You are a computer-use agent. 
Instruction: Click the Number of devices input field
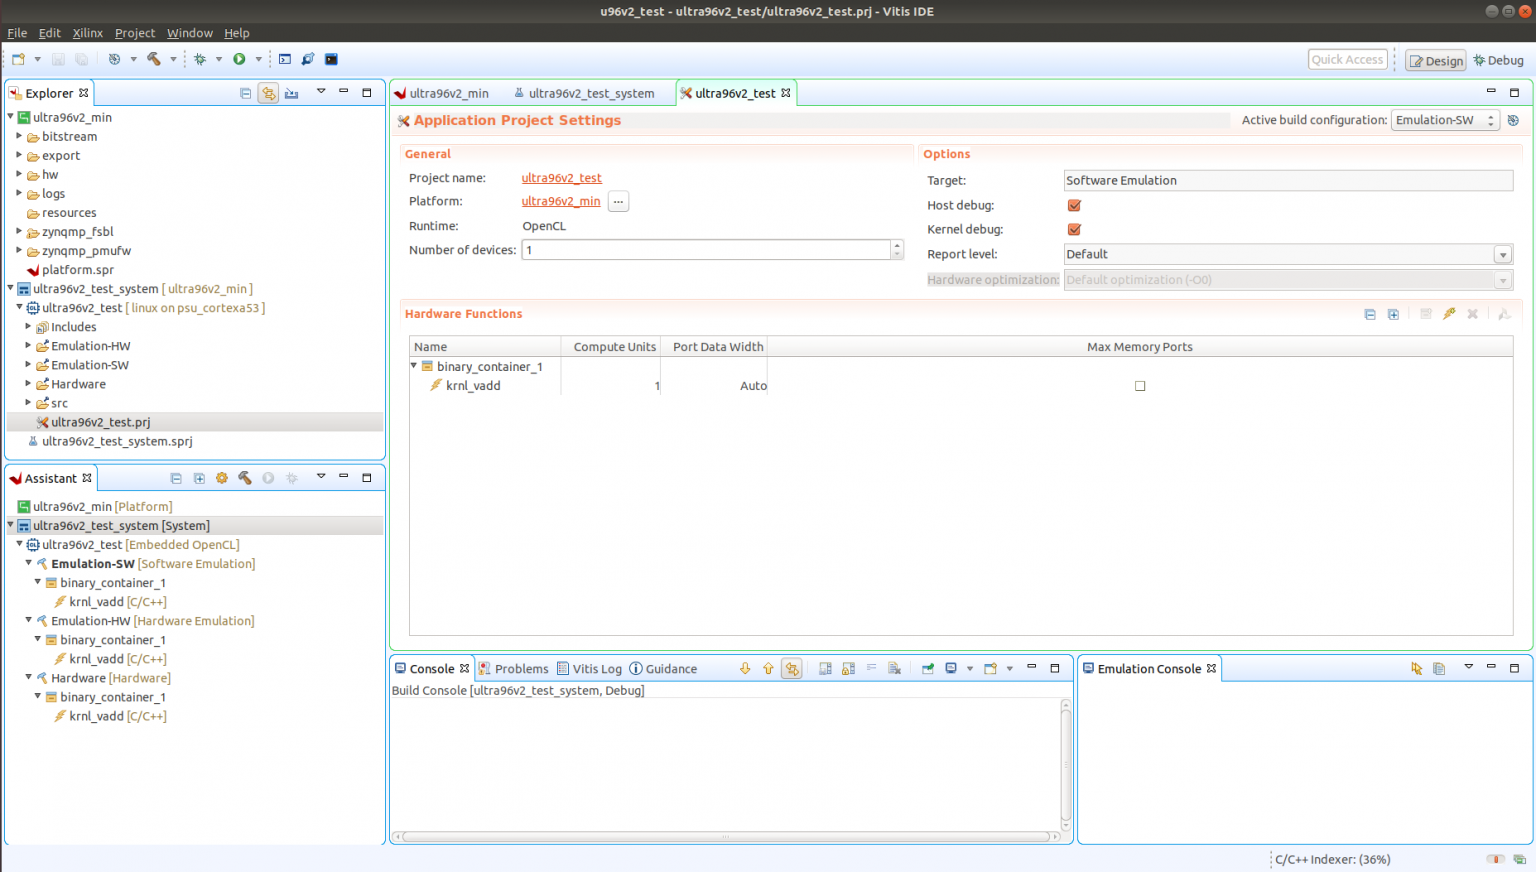706,250
